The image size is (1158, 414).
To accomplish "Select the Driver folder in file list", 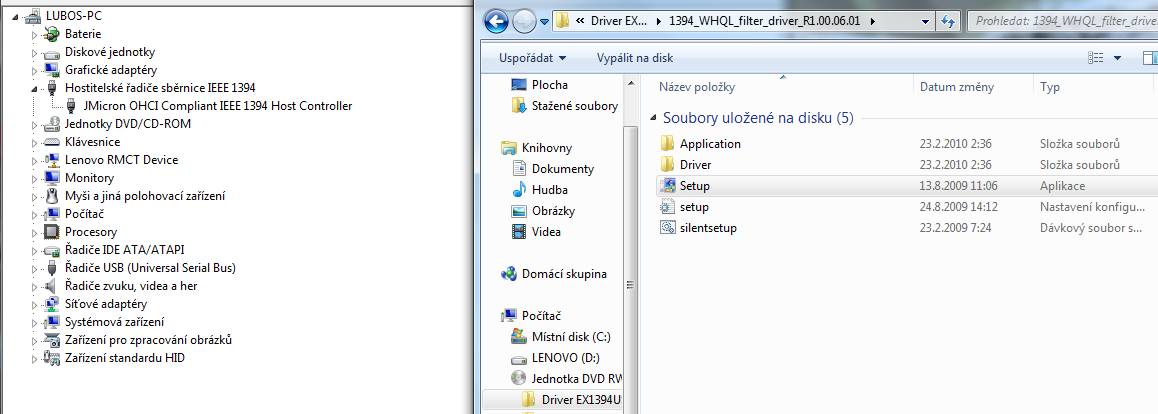I will point(695,165).
